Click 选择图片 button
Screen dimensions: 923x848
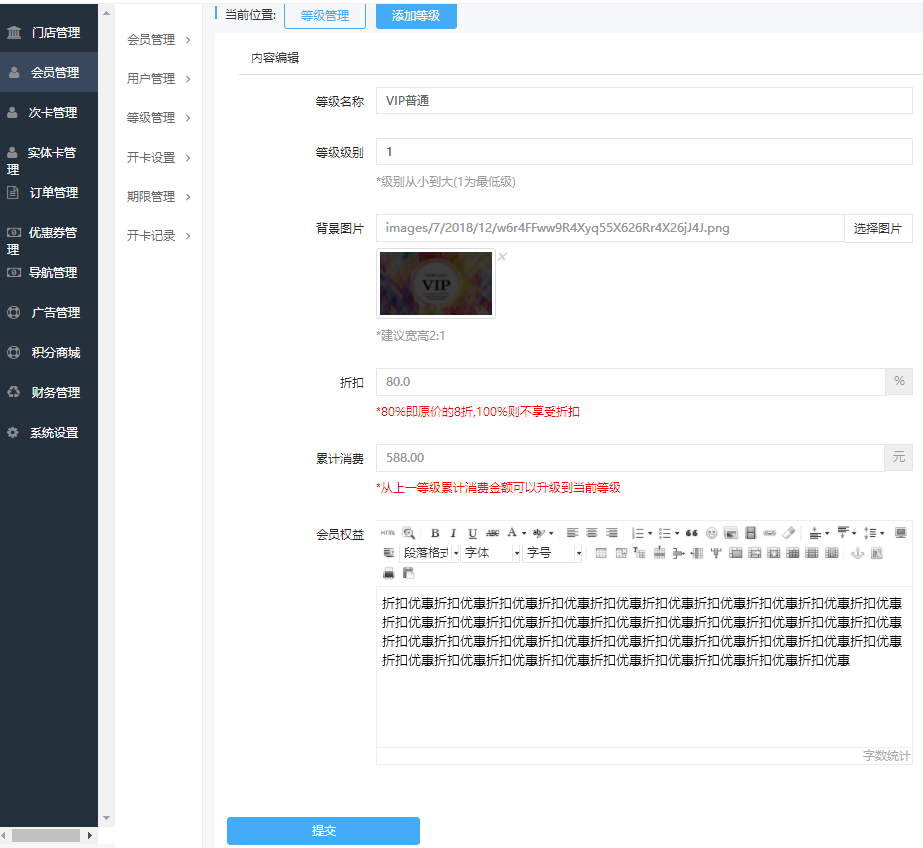(x=878, y=228)
